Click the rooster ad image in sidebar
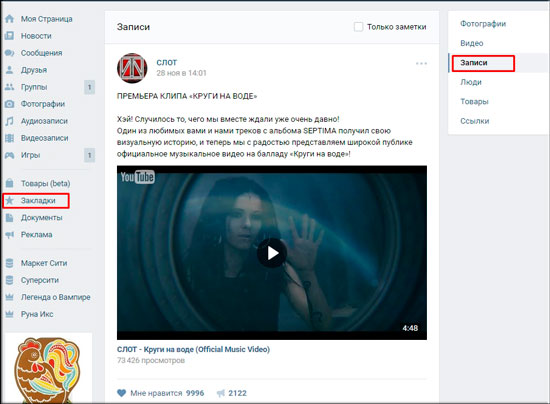This screenshot has width=550, height=404. pyautogui.click(x=48, y=370)
